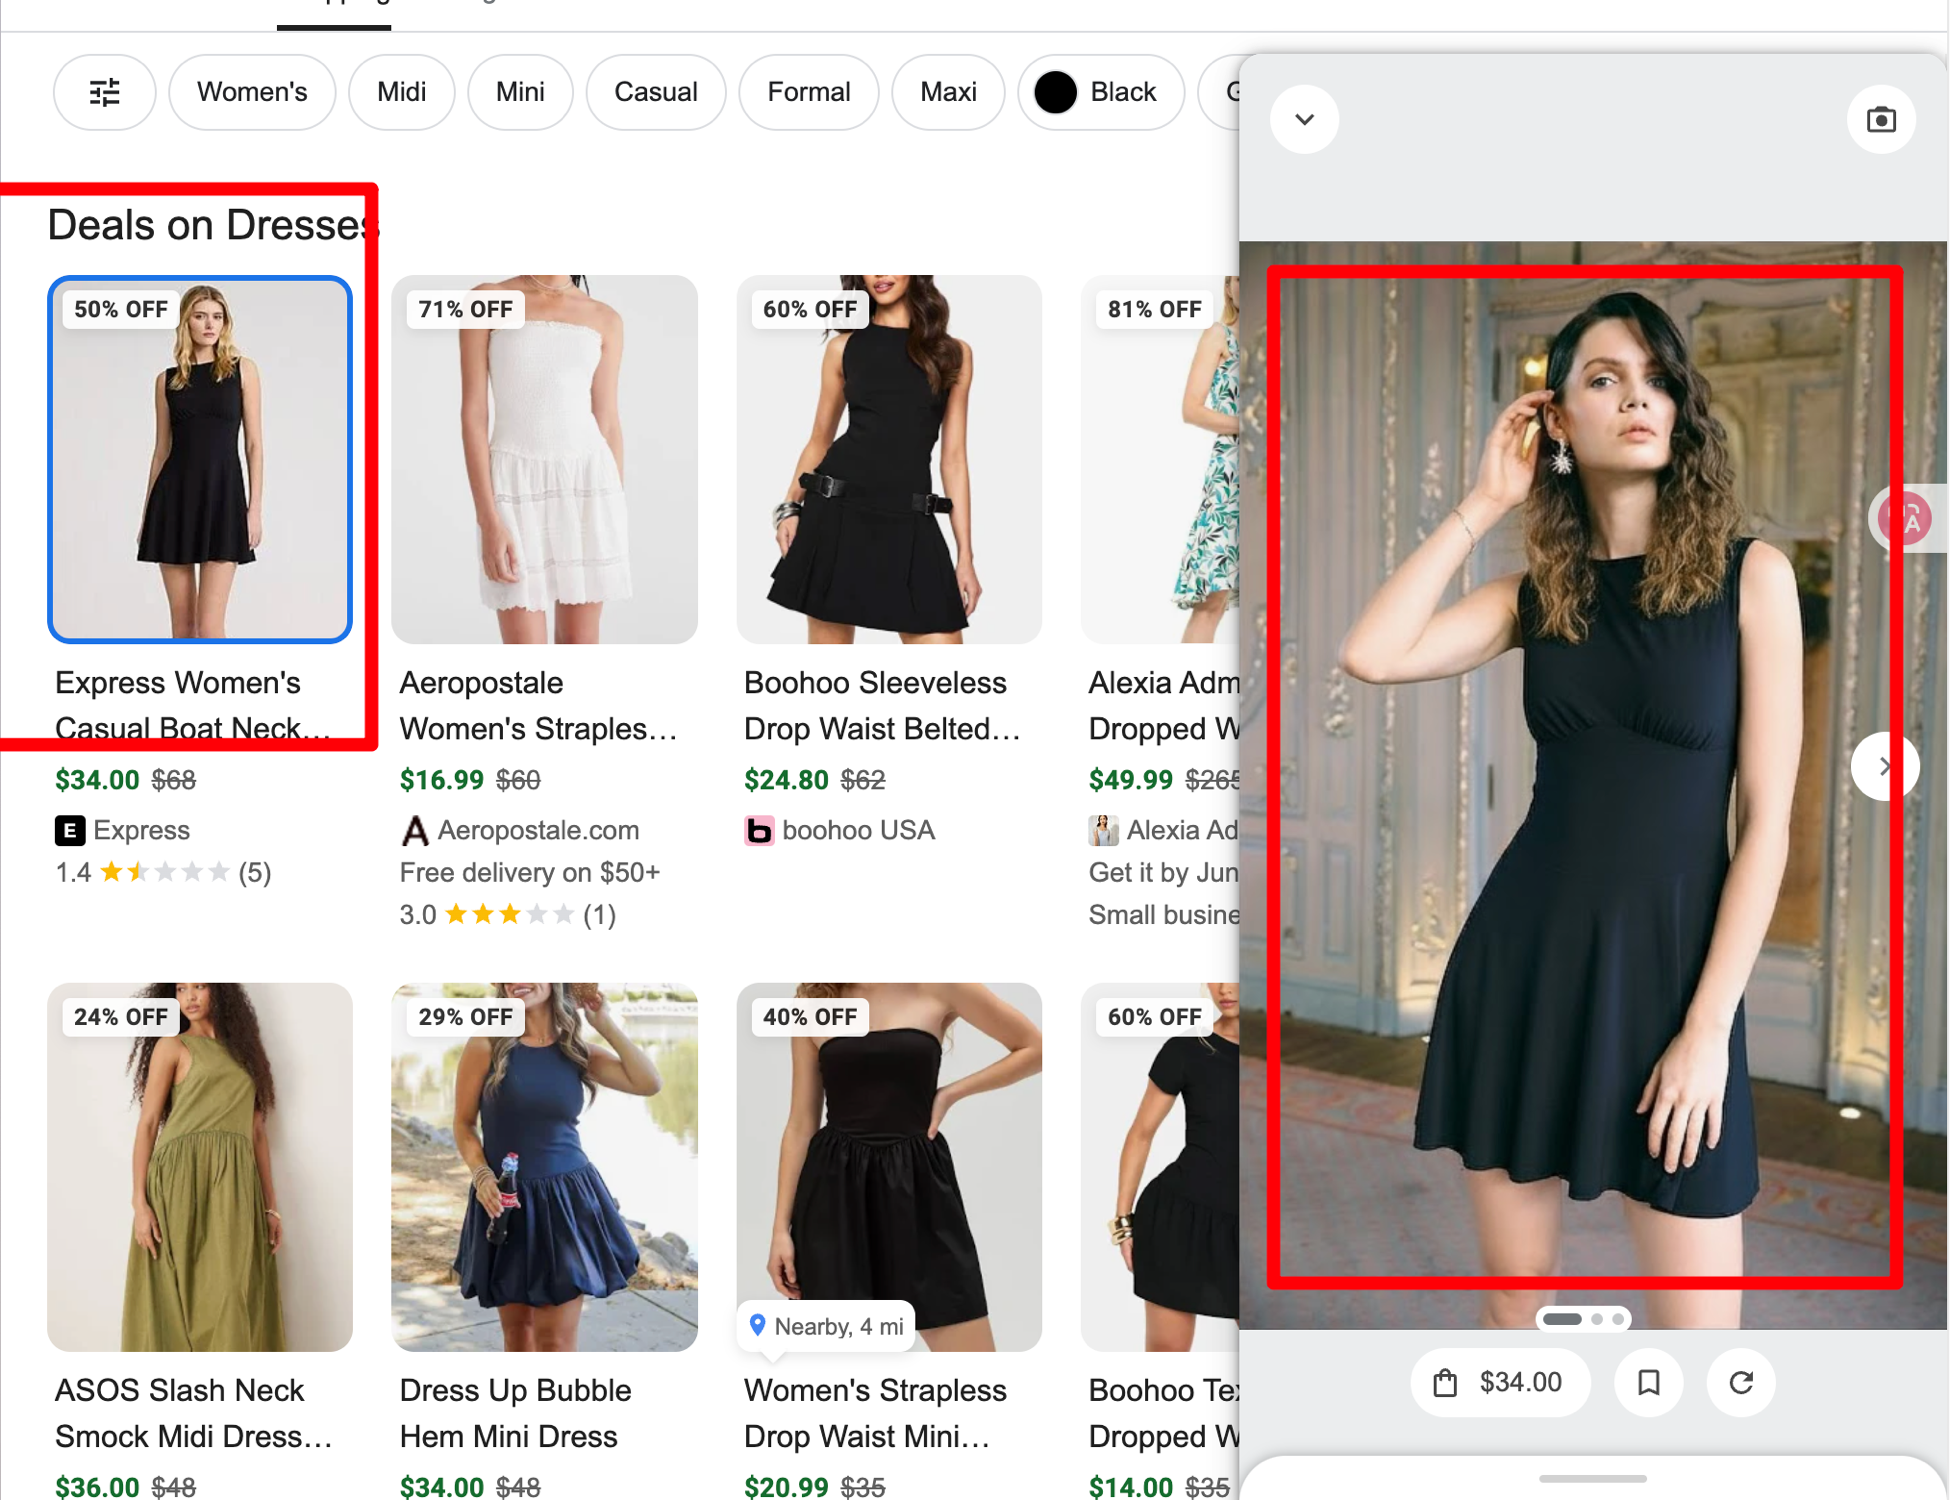Open the navy bubble hem mini dress thumbnail

tap(544, 1167)
